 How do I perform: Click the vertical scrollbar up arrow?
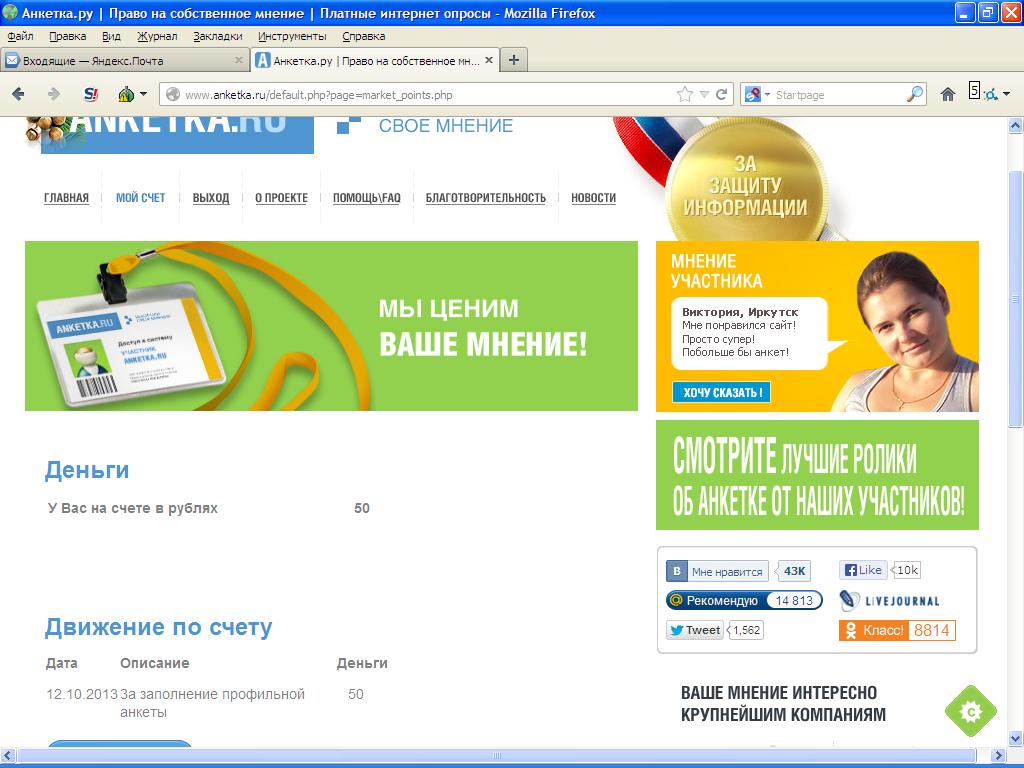coord(1016,125)
